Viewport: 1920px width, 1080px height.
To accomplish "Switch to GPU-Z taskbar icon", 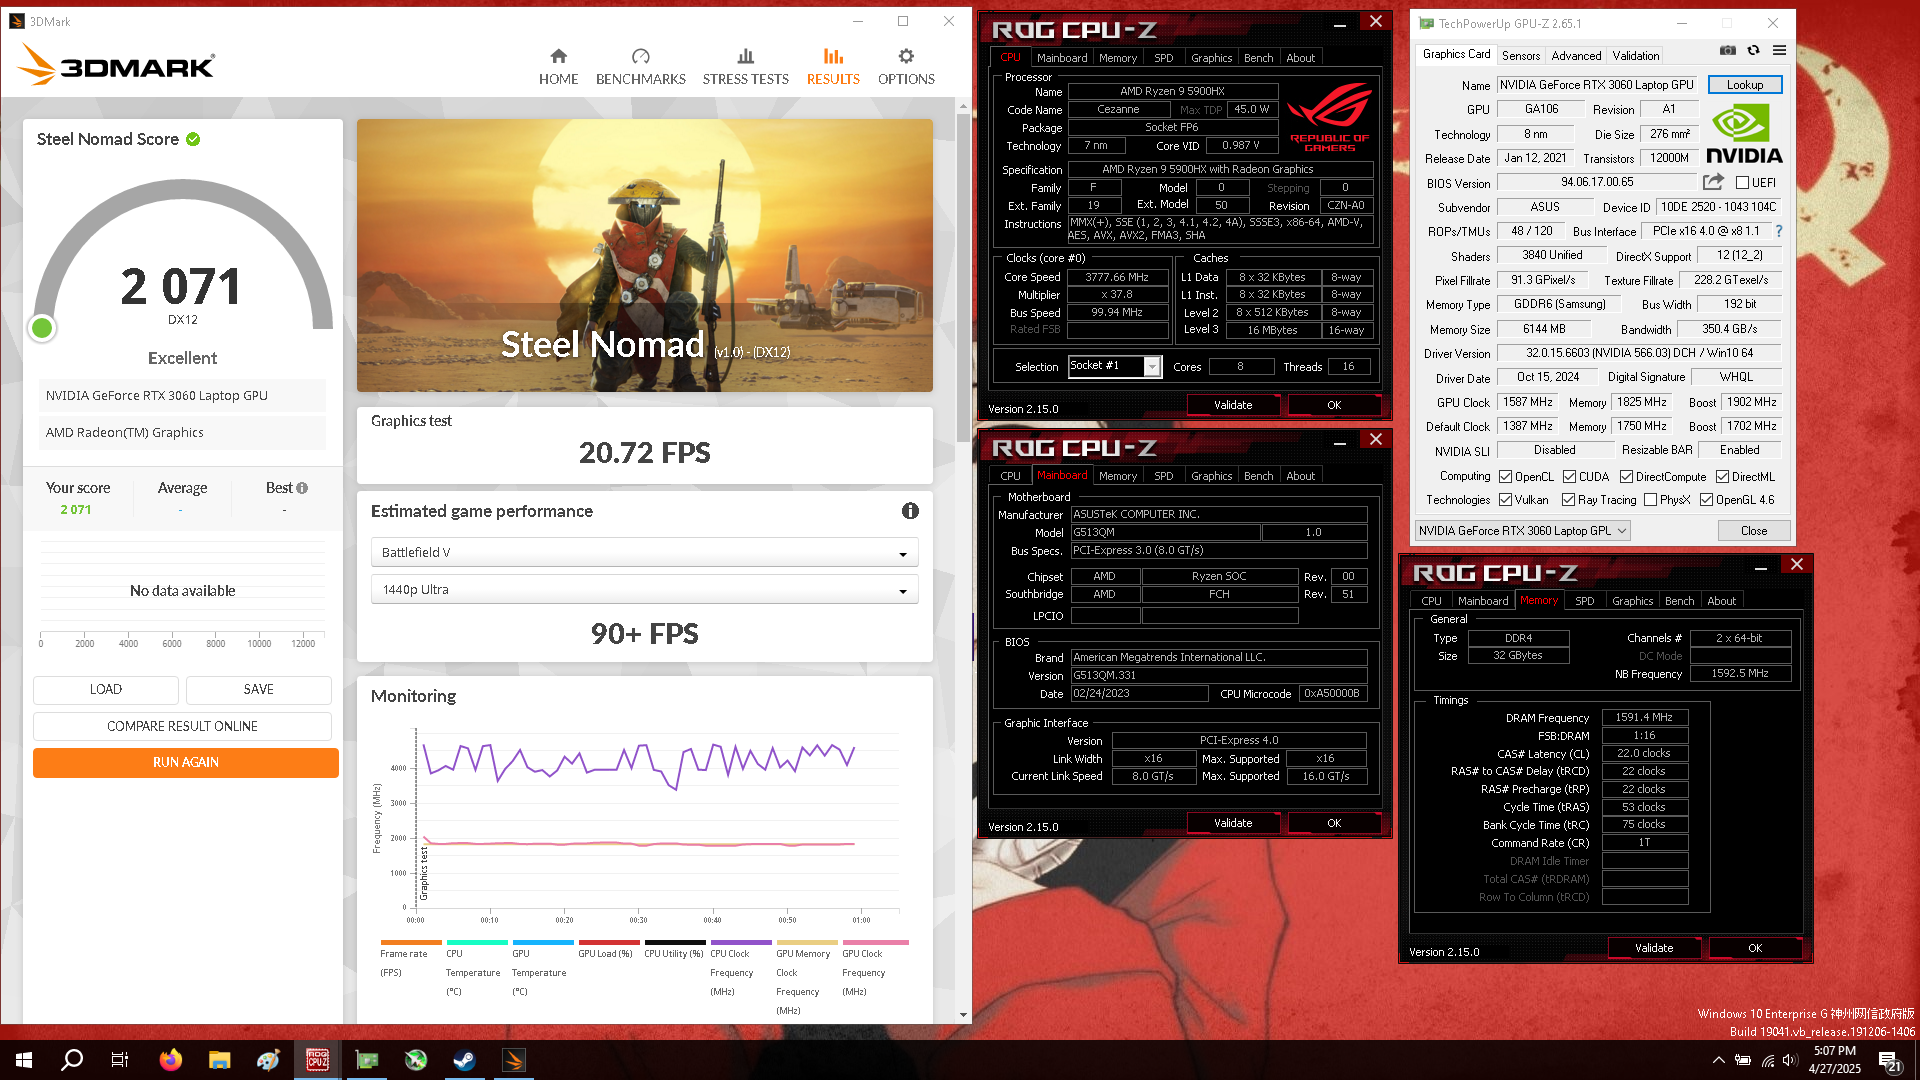I will tap(367, 1060).
